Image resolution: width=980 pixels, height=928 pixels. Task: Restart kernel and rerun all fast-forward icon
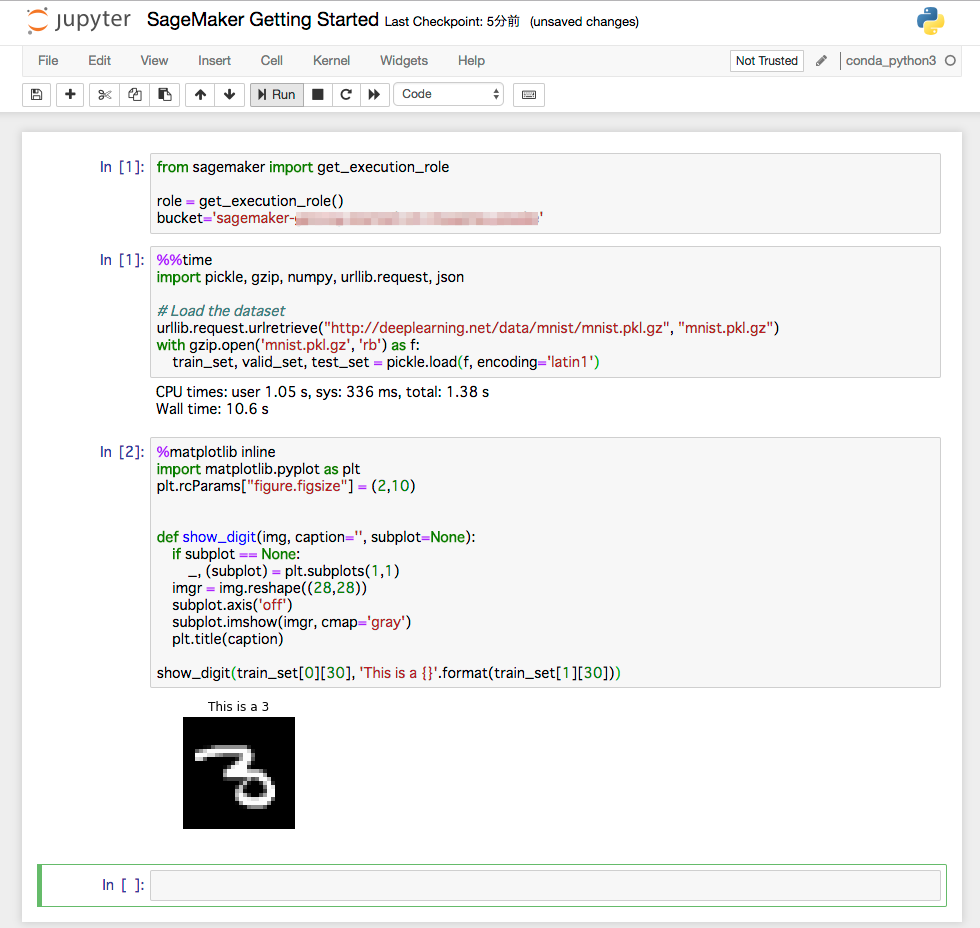coord(374,94)
